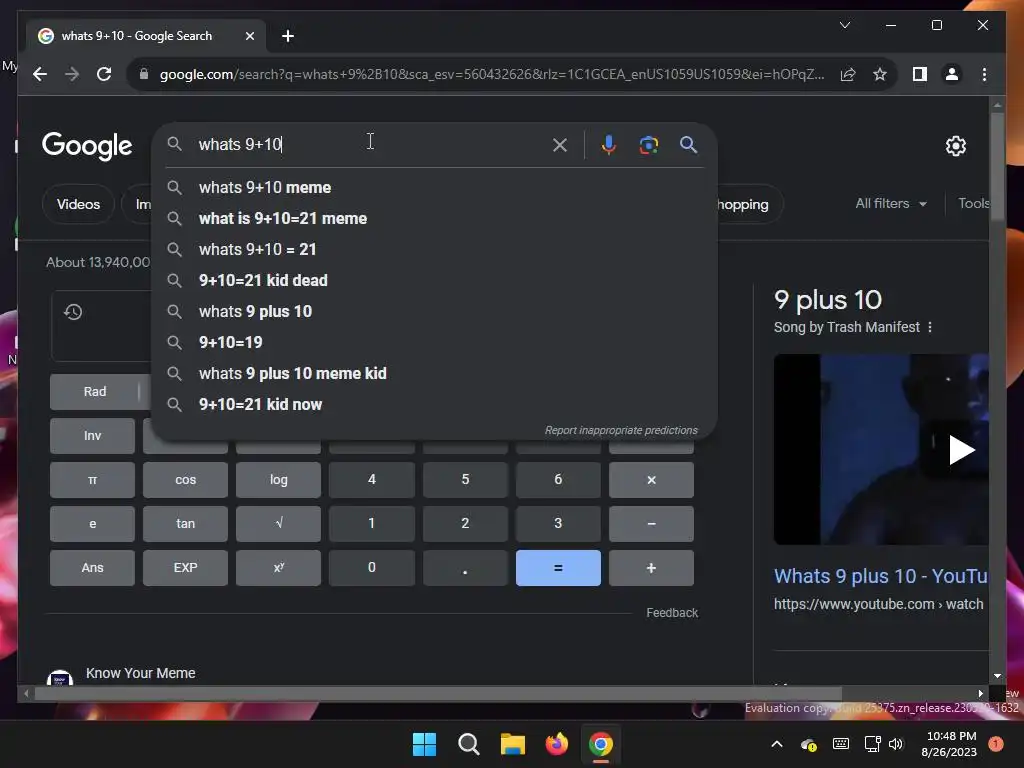Click the browser forward arrow
Screen dimensions: 1024x768
point(72,74)
